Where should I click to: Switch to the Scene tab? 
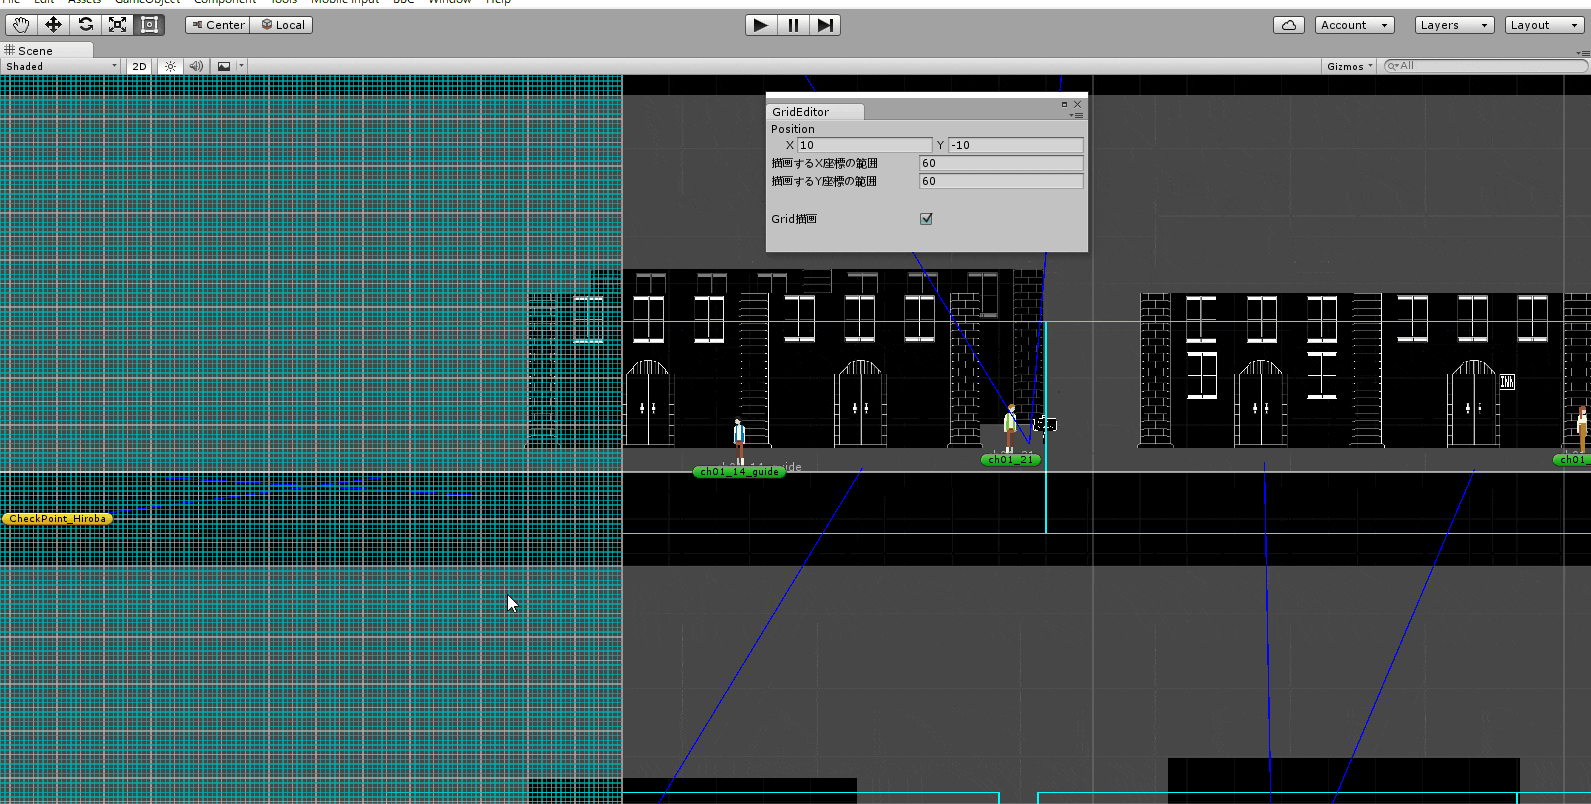coord(47,50)
